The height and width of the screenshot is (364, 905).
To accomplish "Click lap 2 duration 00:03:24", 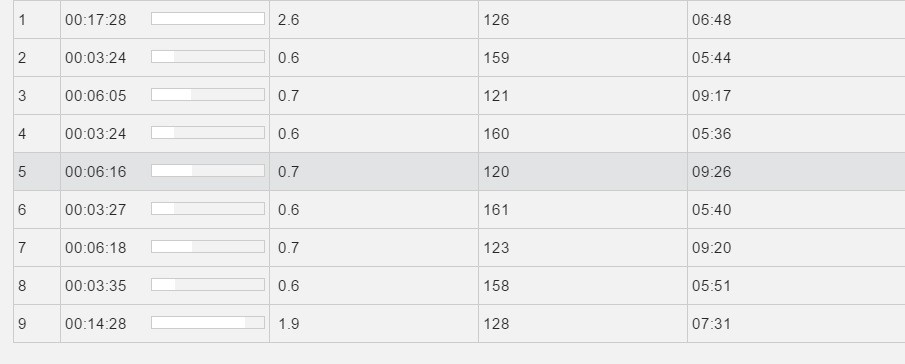I will 96,58.
